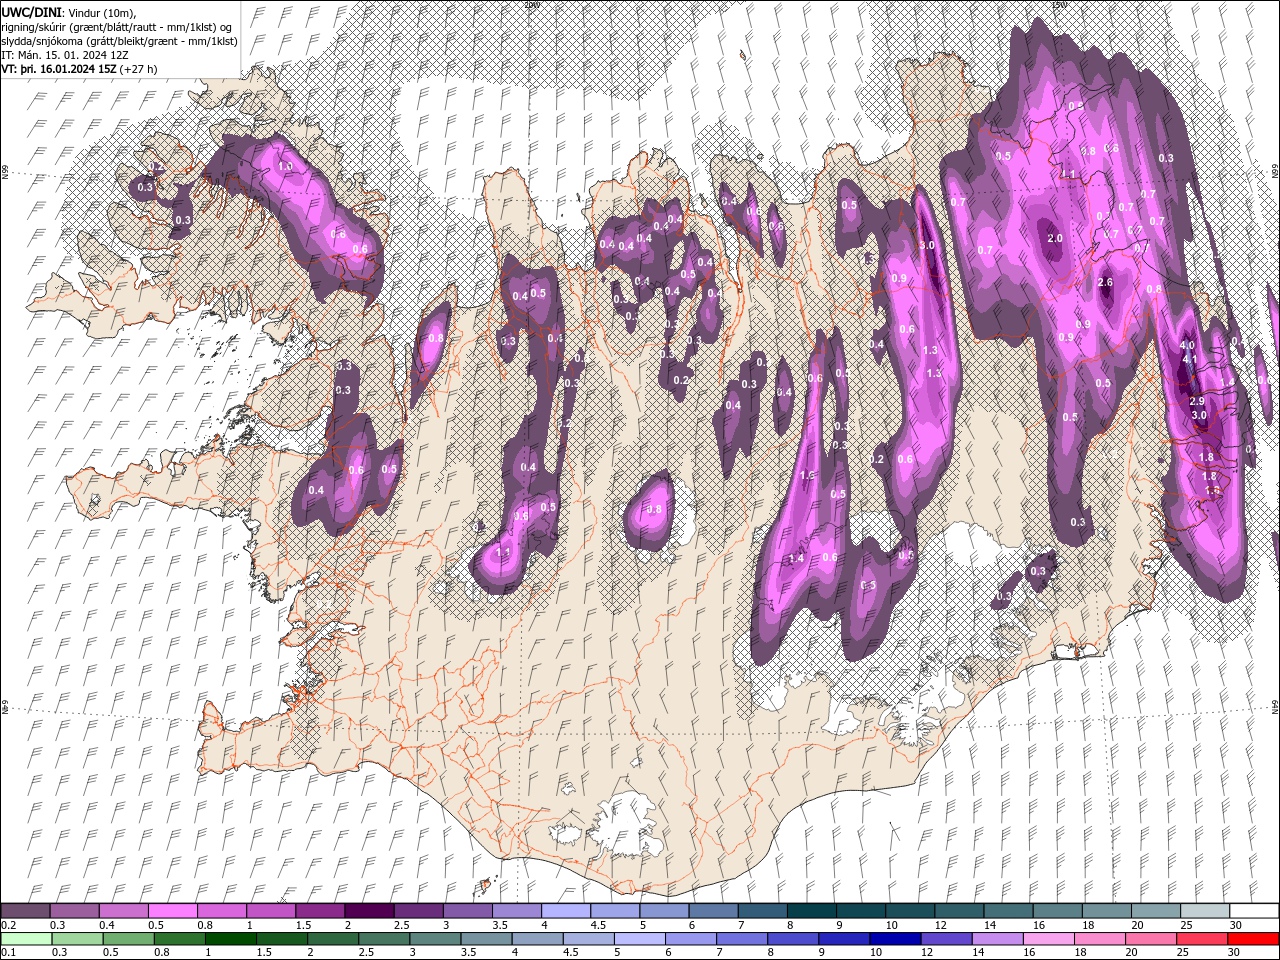Pick the lower legend green swatch between 0.5 and 0.8
This screenshot has height=960, width=1280.
point(128,939)
